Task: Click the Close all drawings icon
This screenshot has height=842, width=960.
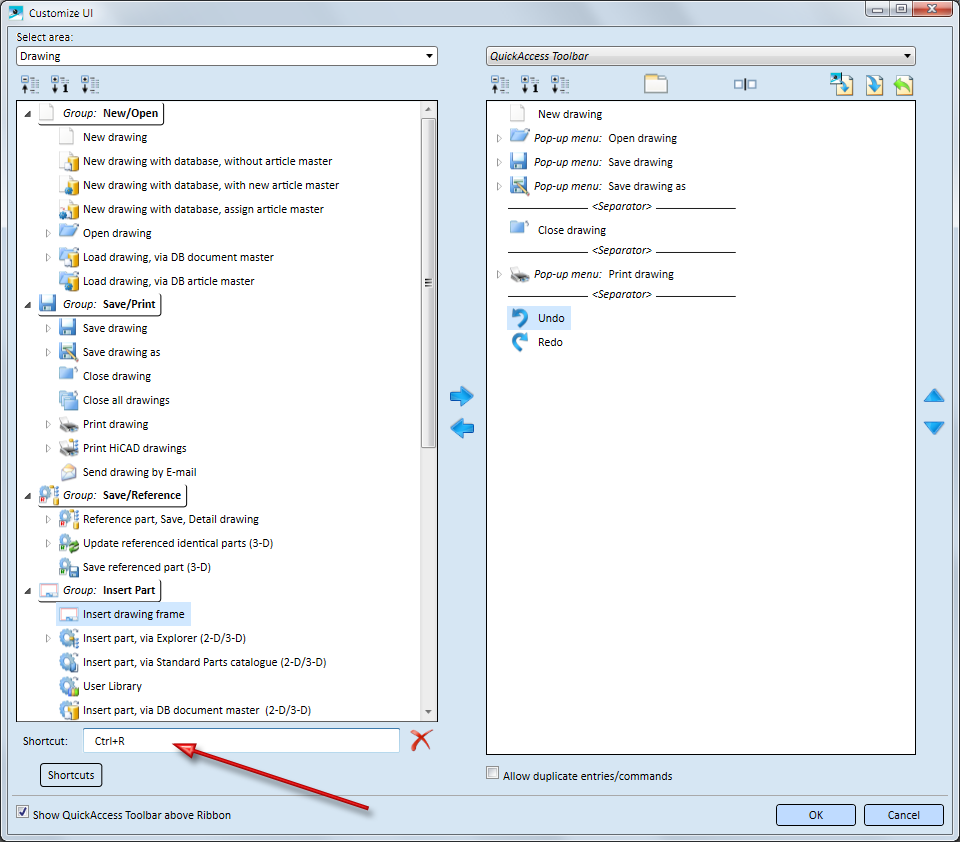Action: click(69, 400)
